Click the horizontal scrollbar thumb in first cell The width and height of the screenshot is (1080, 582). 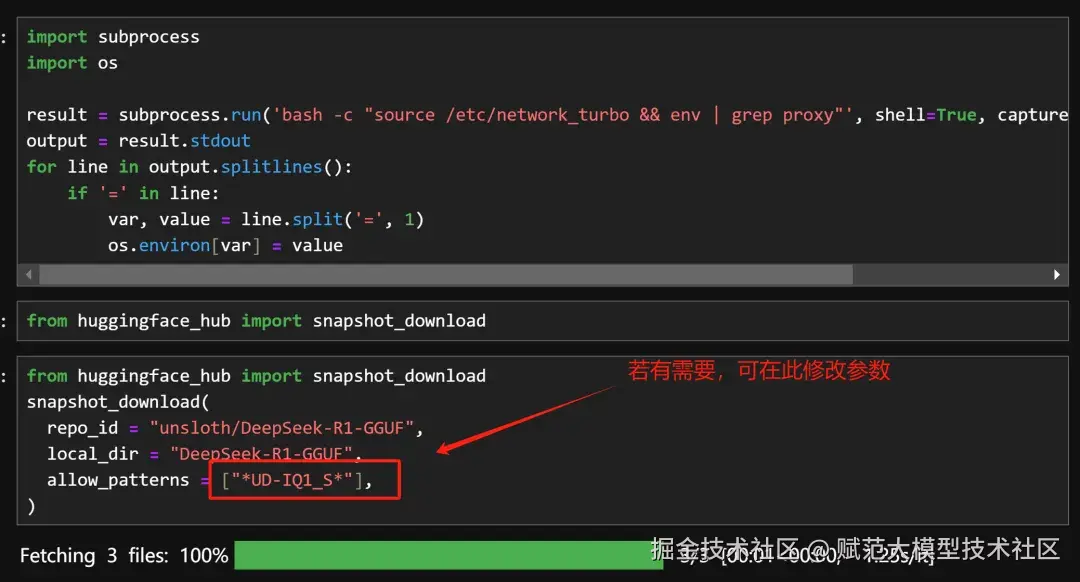[x=446, y=275]
